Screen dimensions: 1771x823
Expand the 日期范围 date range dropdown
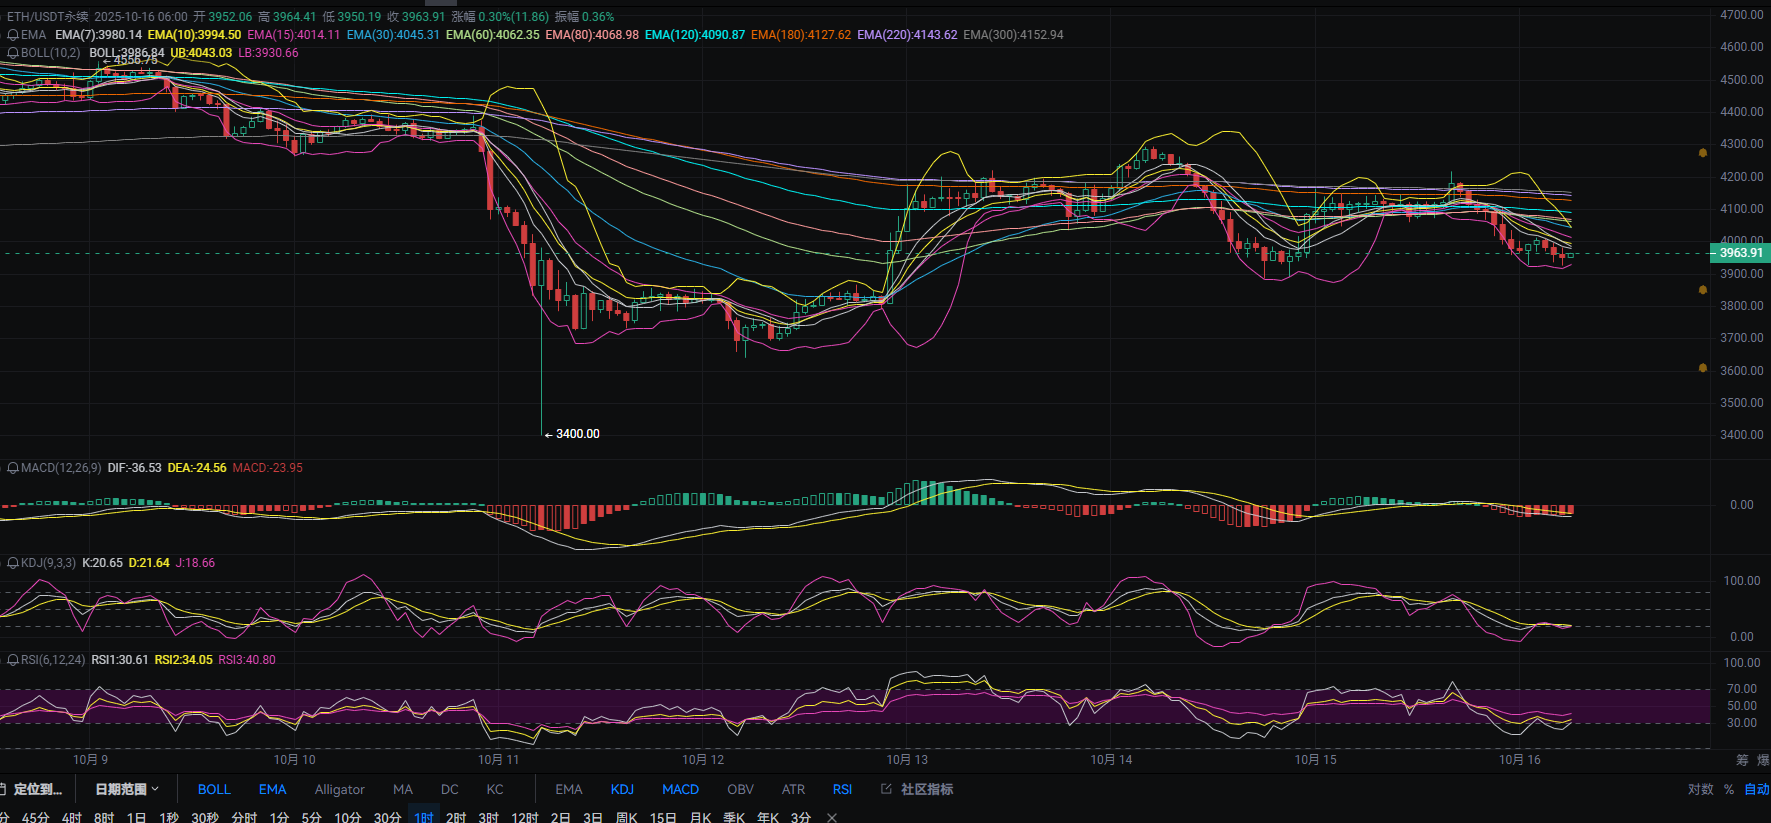coord(127,789)
